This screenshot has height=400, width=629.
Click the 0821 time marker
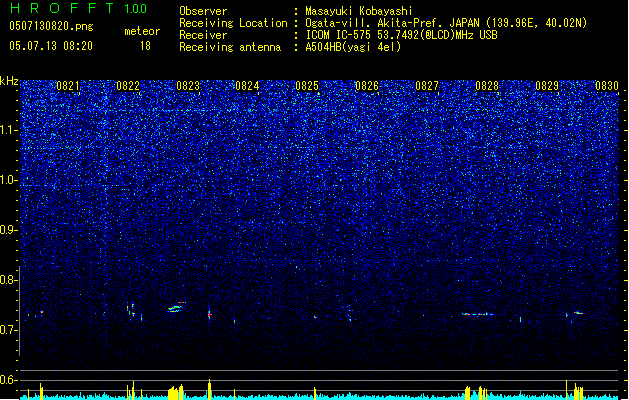[68, 85]
